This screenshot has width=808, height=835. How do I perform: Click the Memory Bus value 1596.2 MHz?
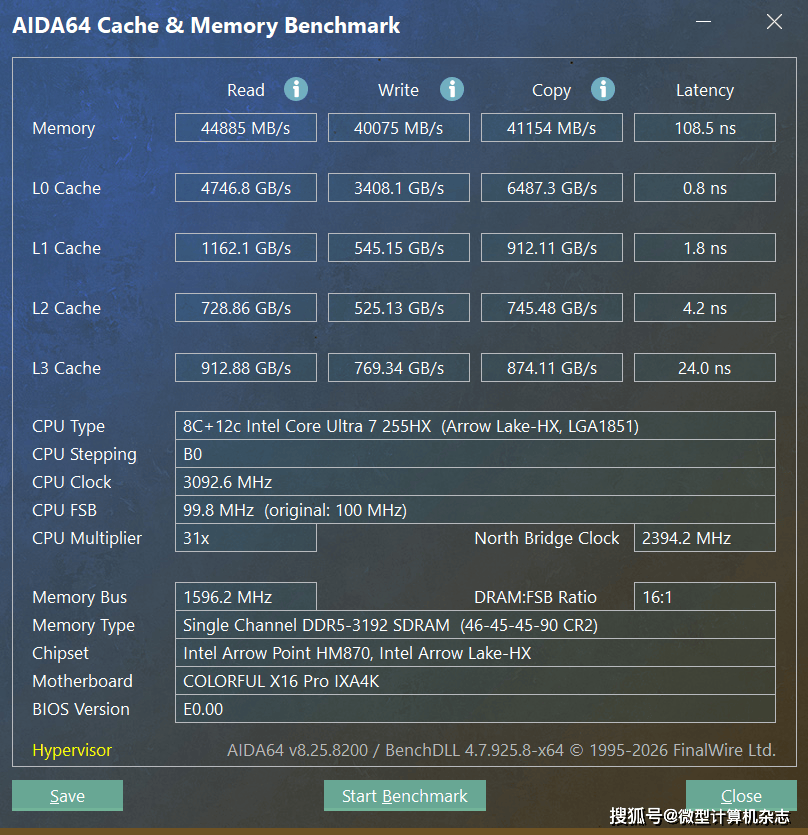[246, 596]
